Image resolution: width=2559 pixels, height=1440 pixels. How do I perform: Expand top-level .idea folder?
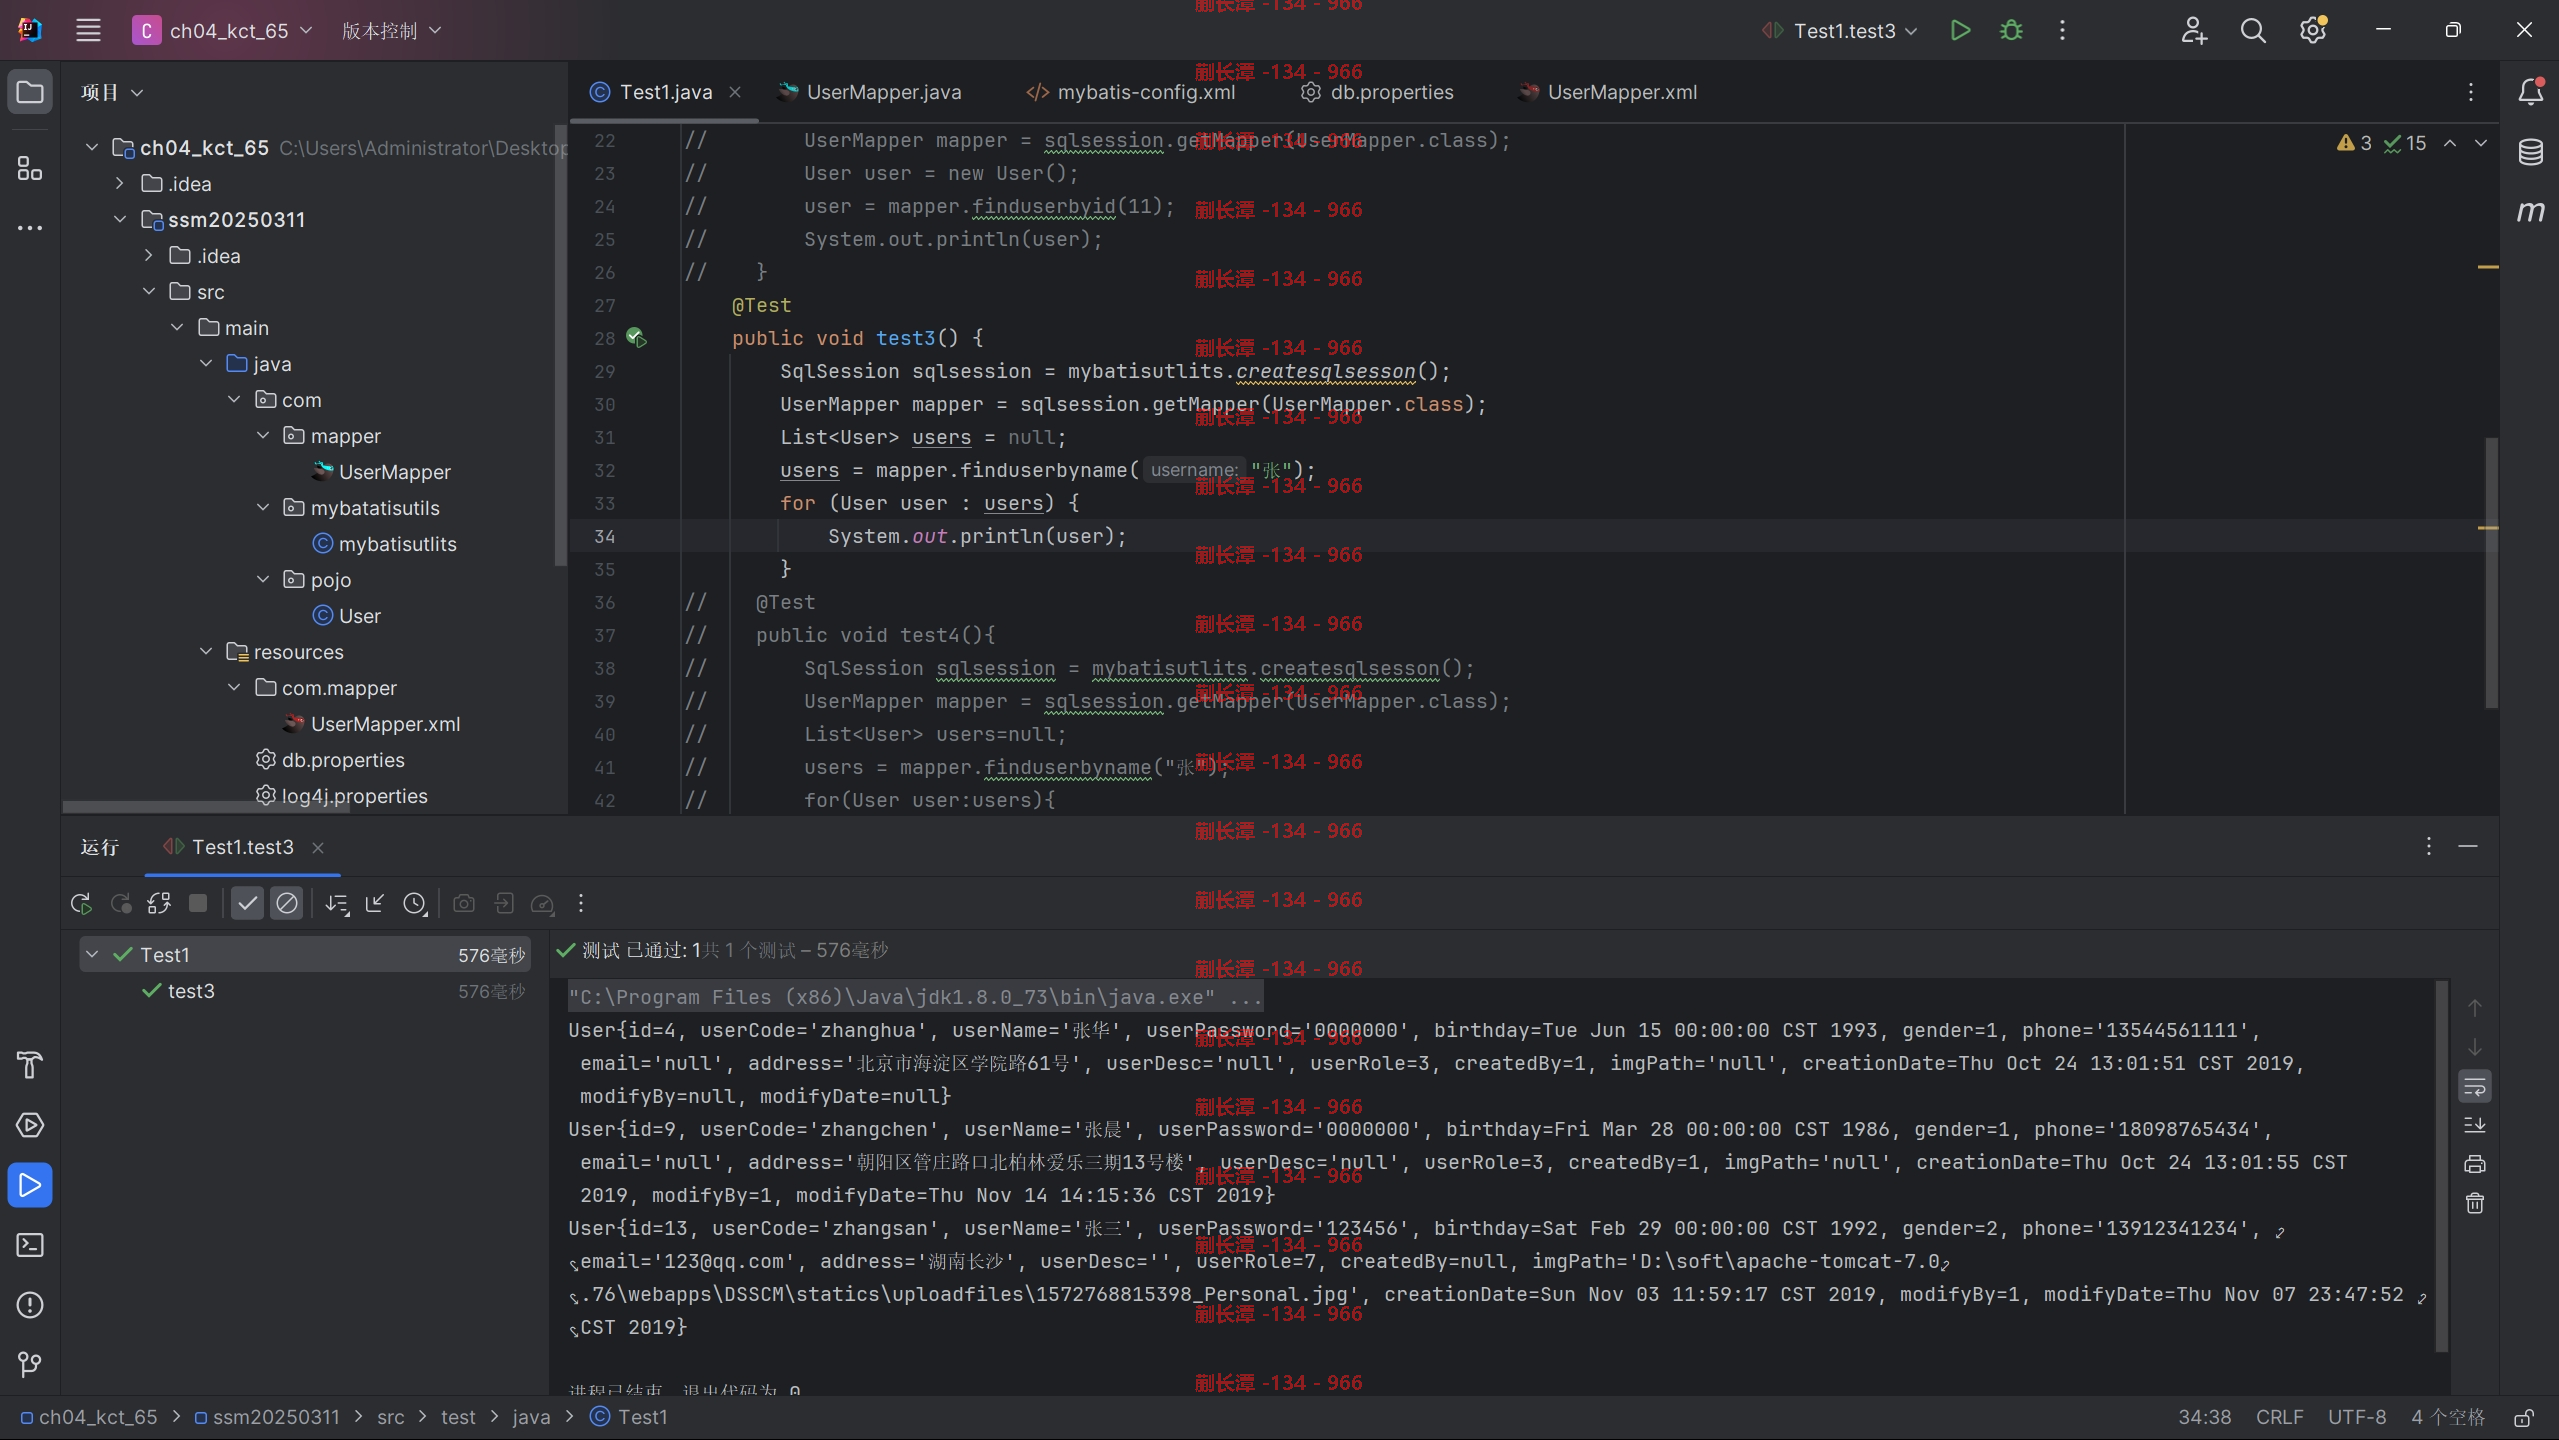point(120,183)
